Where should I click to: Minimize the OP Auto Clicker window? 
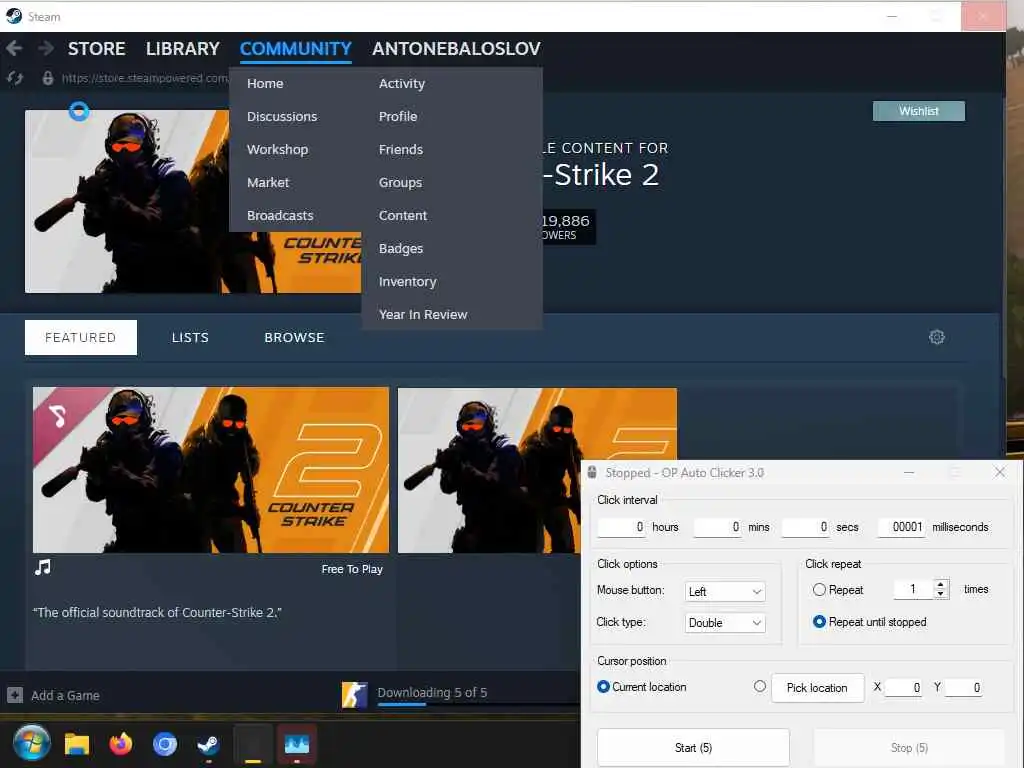click(x=908, y=472)
